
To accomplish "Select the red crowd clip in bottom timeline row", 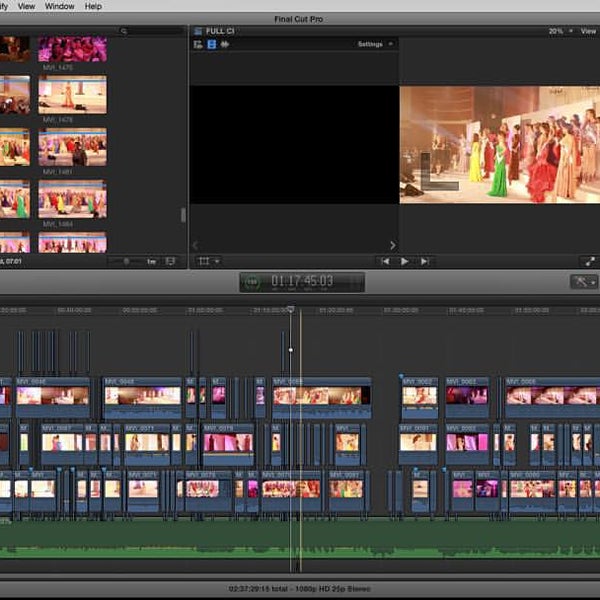I will (291, 491).
